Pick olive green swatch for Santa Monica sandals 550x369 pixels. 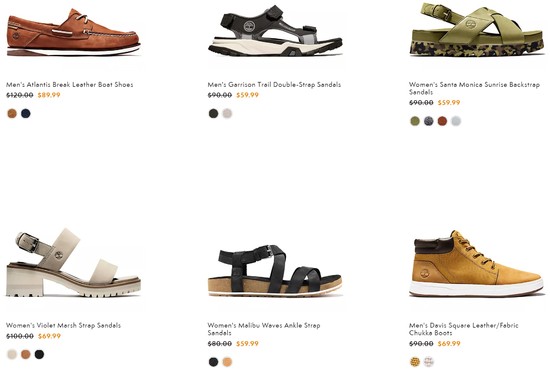pos(415,121)
